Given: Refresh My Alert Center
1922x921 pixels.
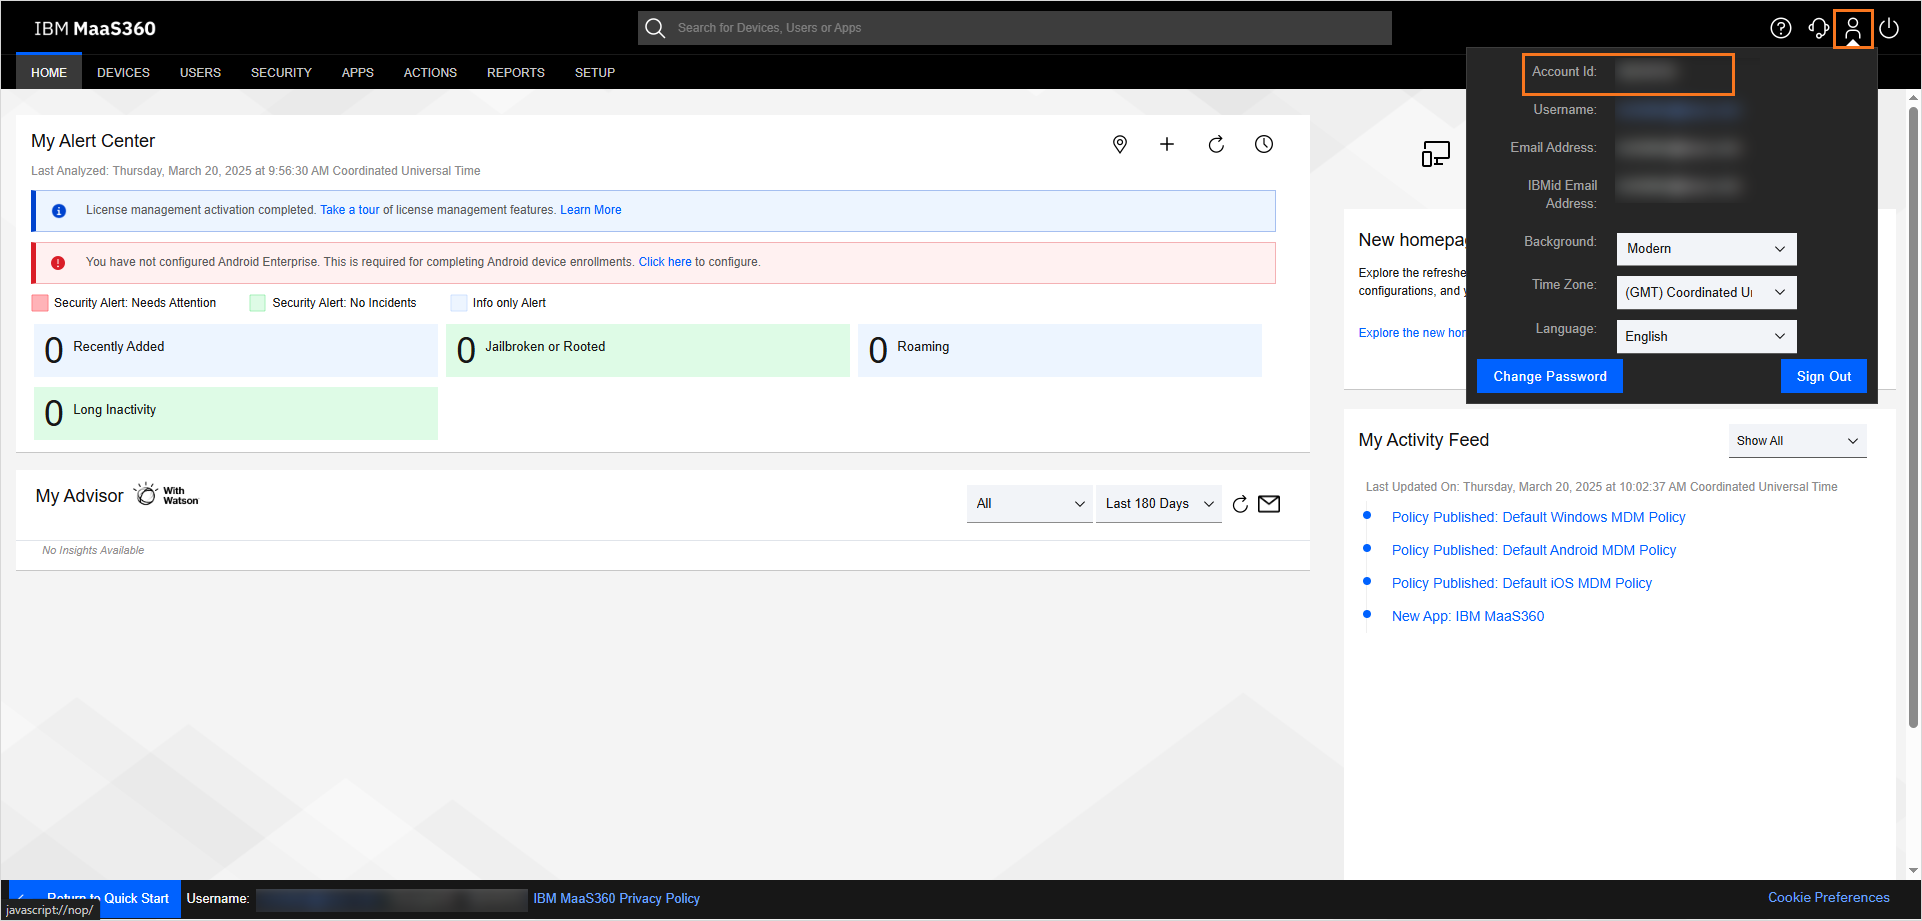Looking at the screenshot, I should tap(1216, 144).
